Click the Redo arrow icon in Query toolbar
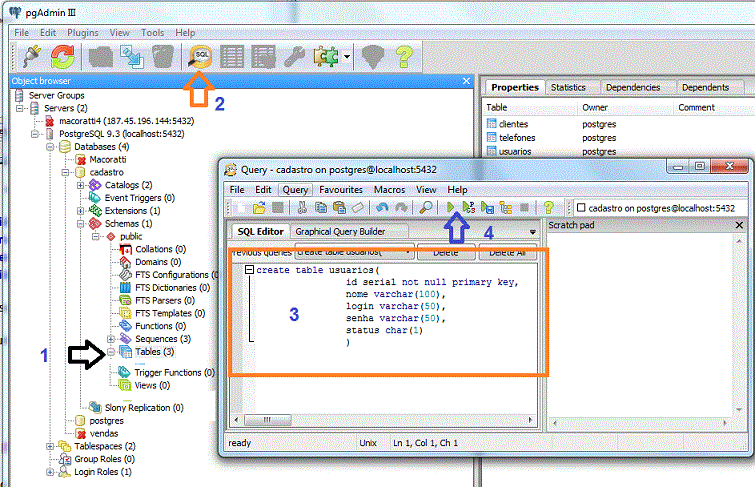The image size is (755, 487). coord(401,208)
